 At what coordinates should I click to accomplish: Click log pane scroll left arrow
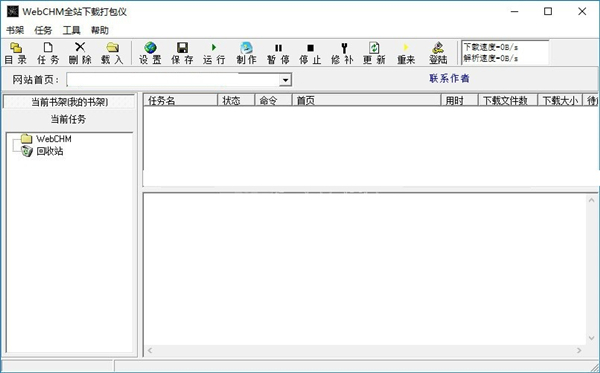coord(150,350)
